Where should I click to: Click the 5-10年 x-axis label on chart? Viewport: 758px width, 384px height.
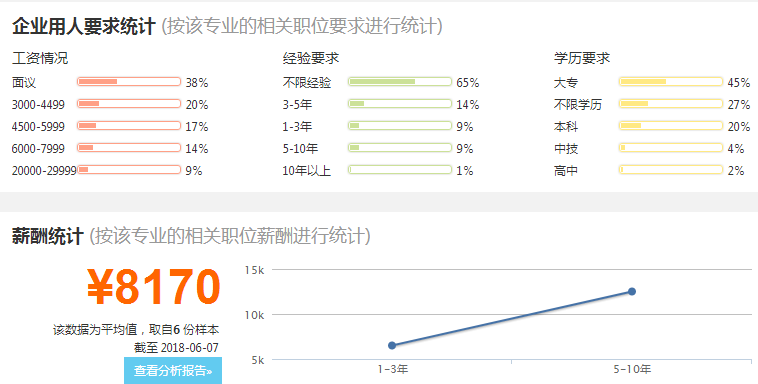pyautogui.click(x=632, y=369)
